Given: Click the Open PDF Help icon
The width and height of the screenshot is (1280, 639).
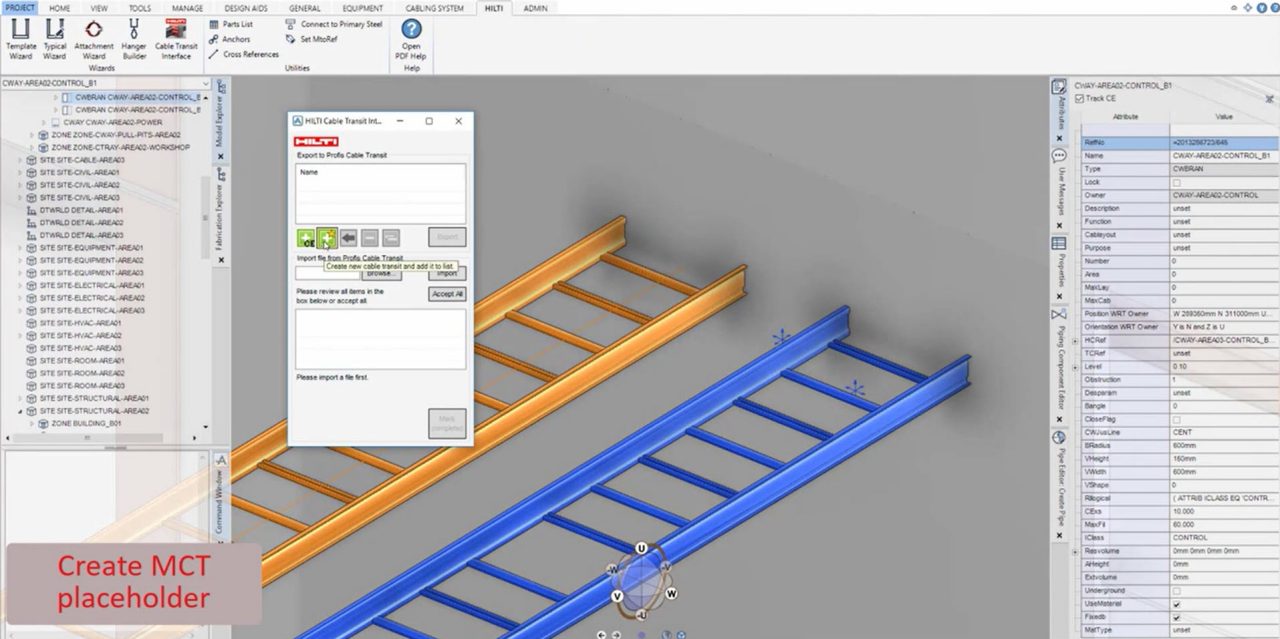Looking at the screenshot, I should point(411,38).
